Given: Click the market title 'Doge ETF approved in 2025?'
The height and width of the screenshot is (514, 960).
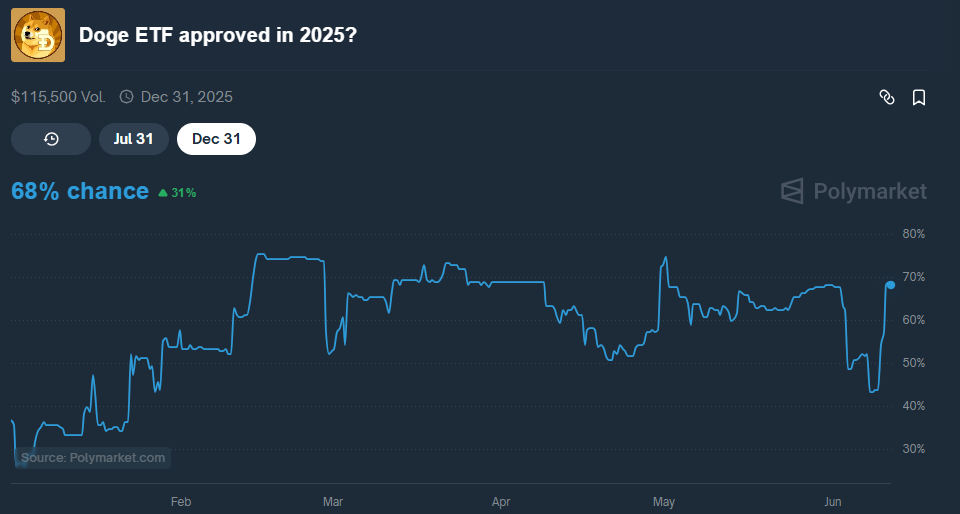Looking at the screenshot, I should [218, 35].
